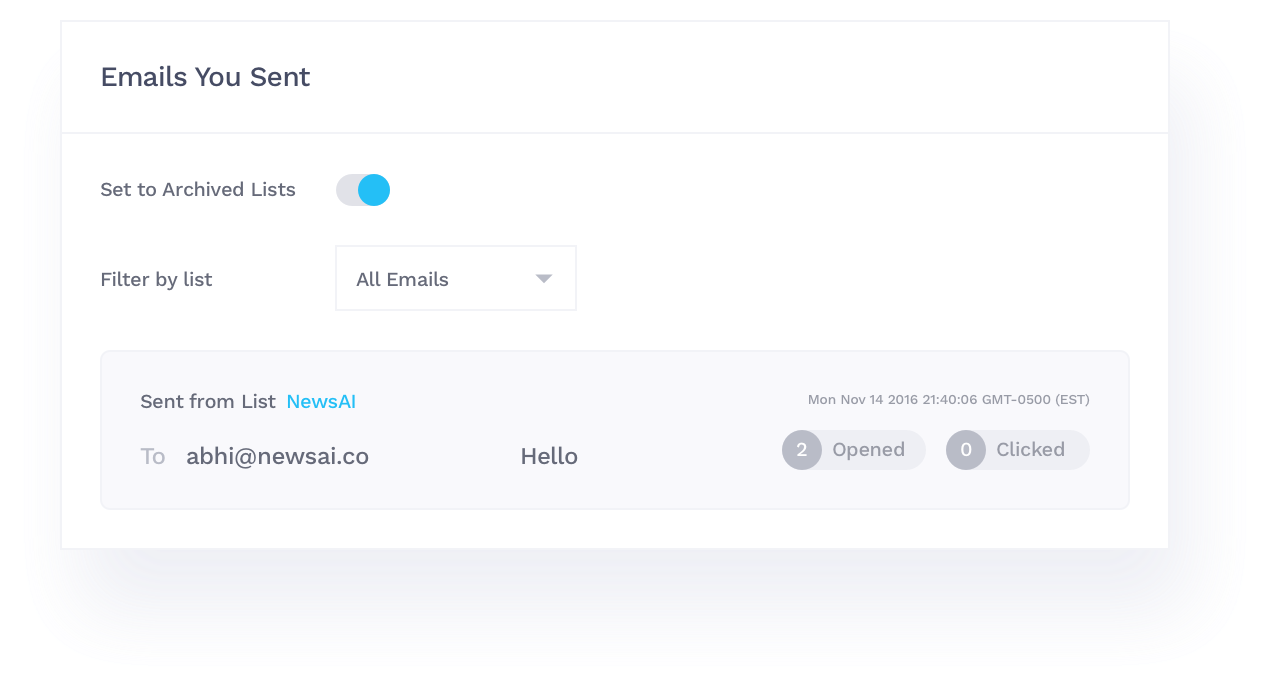The height and width of the screenshot is (690, 1270).
Task: Click the Emails You Sent heading
Action: pyautogui.click(x=205, y=77)
